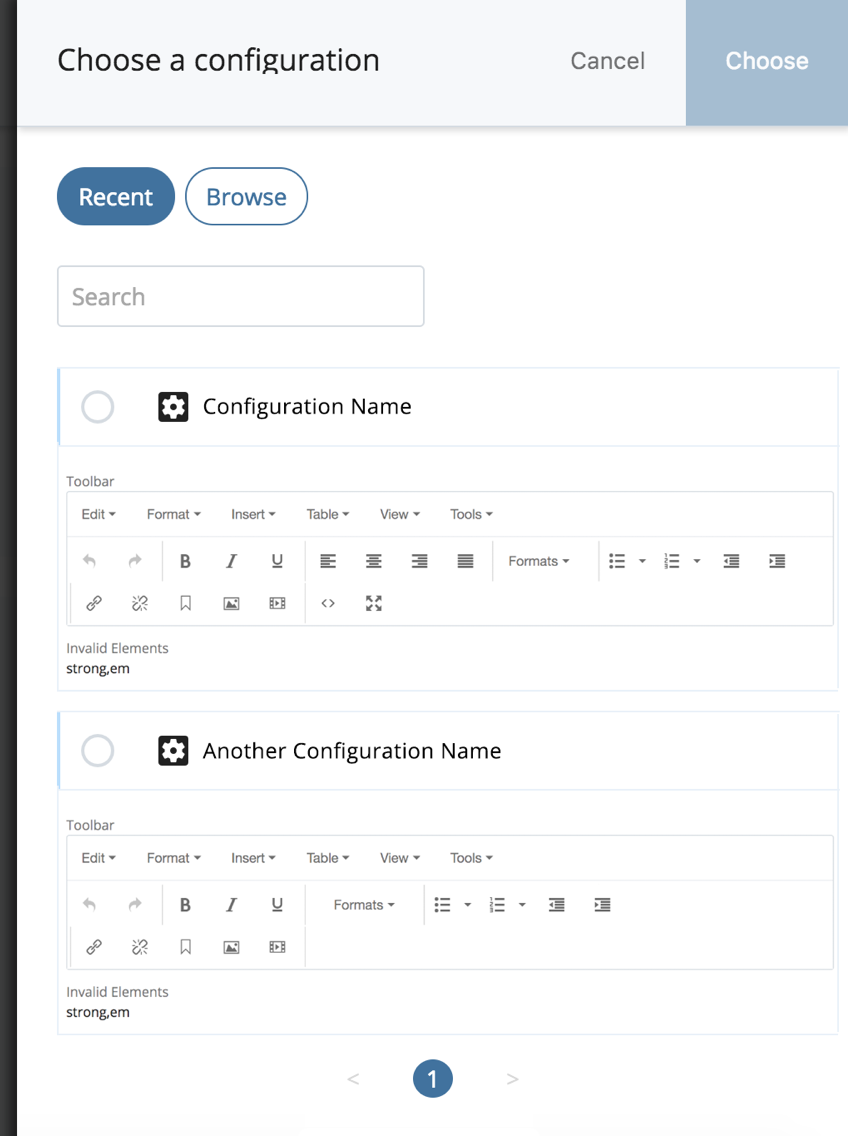Click insert link icon in Configuration Name toolbar
Image resolution: width=848 pixels, height=1136 pixels.
tap(94, 604)
